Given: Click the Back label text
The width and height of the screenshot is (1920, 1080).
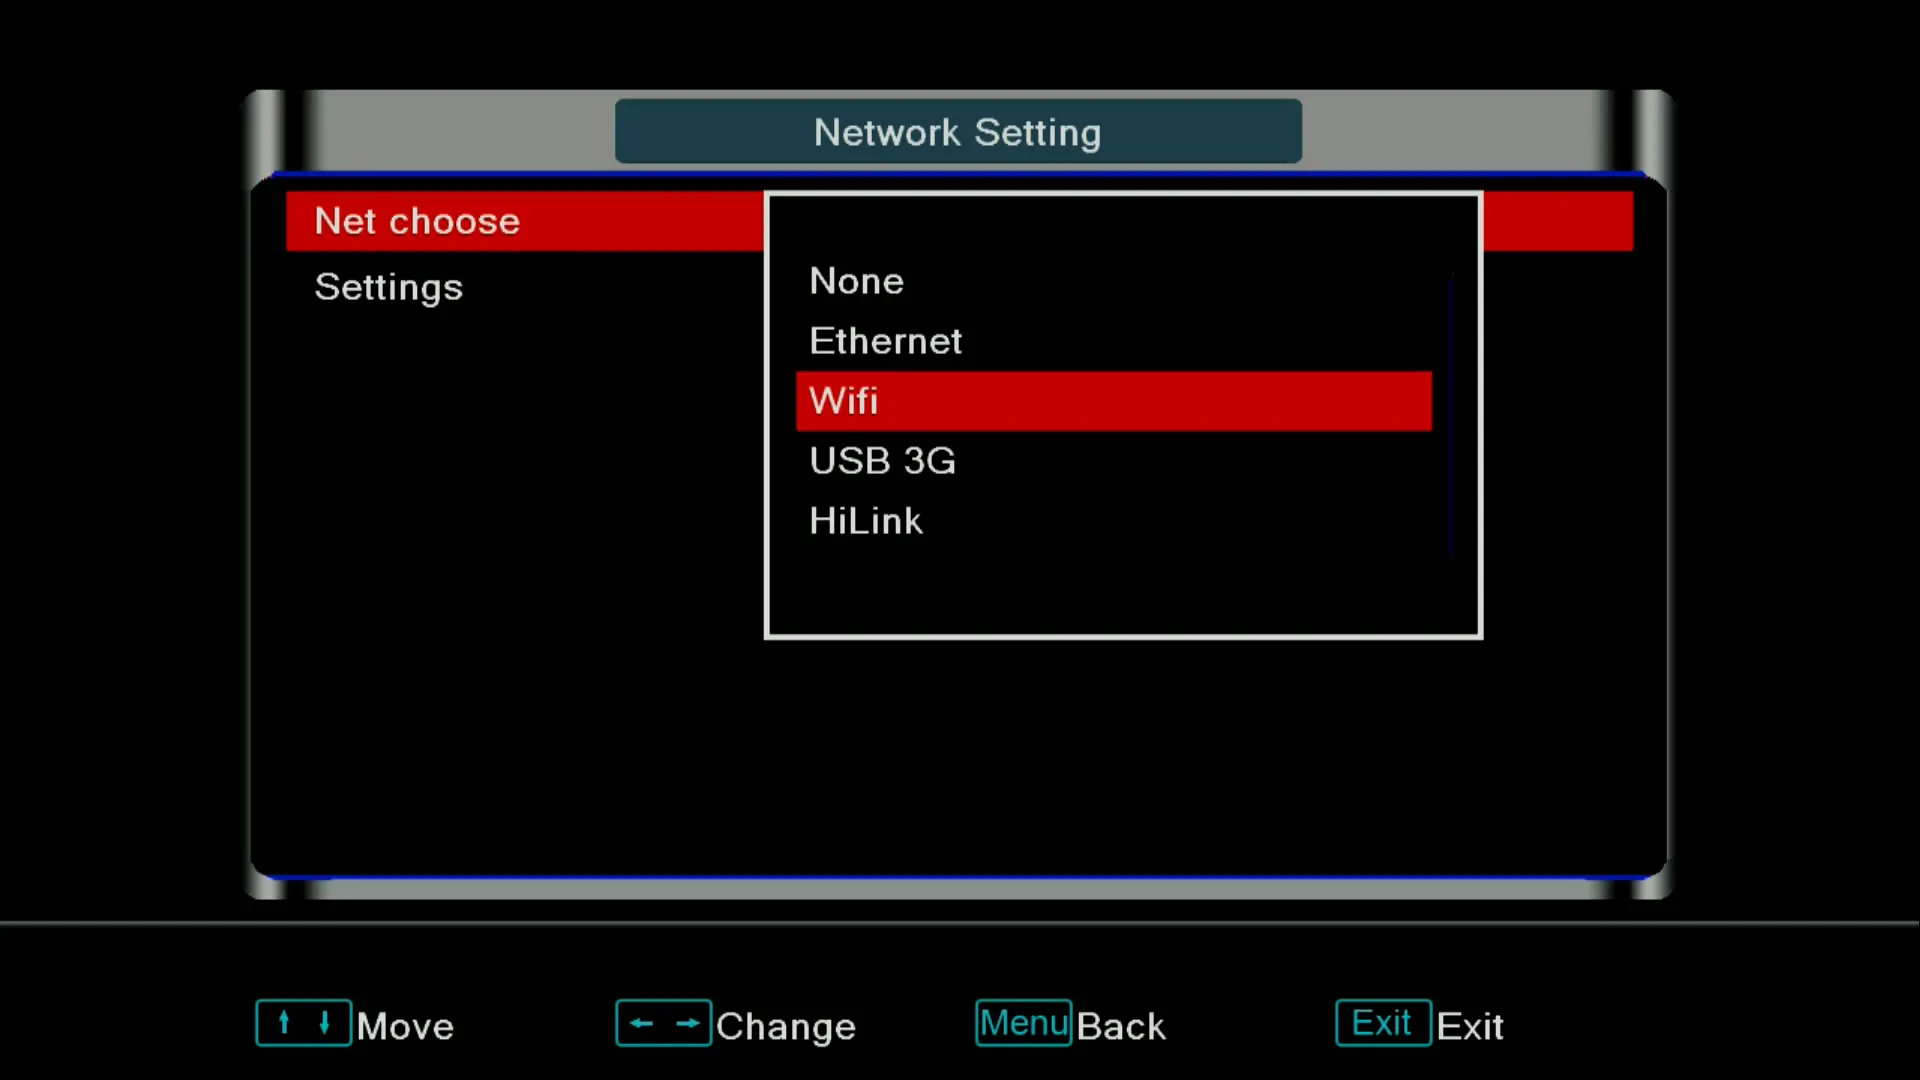Looking at the screenshot, I should (1121, 1026).
